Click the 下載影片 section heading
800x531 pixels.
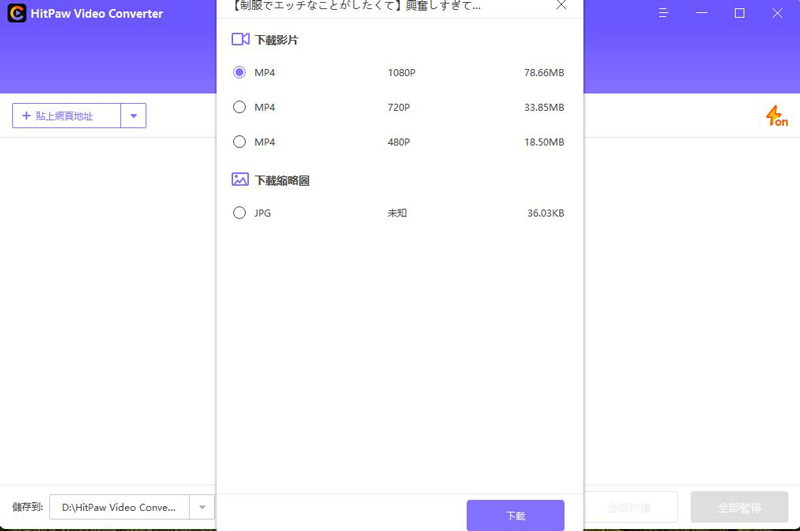coord(277,40)
